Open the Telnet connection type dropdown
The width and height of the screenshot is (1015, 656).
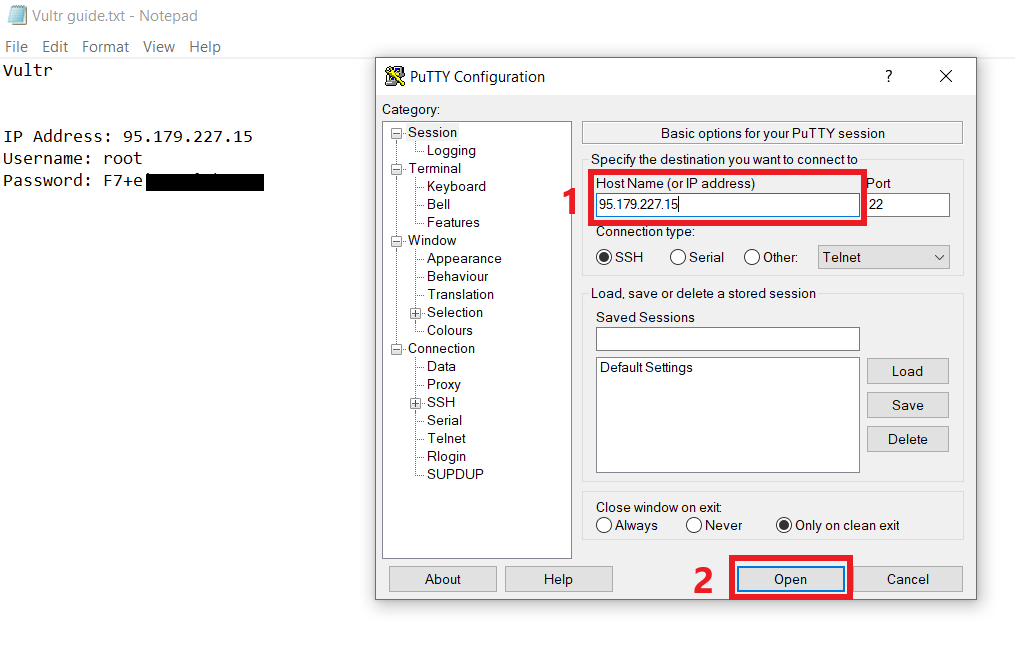point(884,257)
